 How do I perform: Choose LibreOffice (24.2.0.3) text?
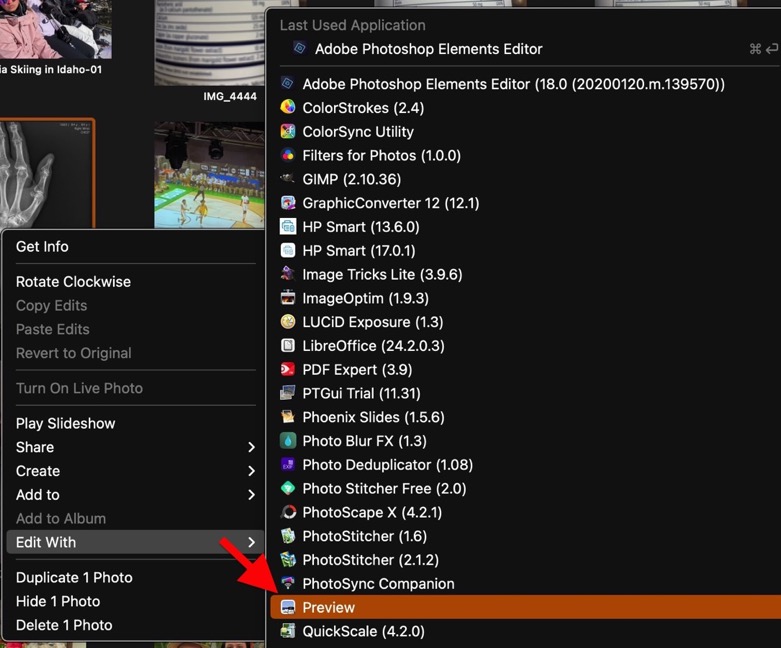374,346
